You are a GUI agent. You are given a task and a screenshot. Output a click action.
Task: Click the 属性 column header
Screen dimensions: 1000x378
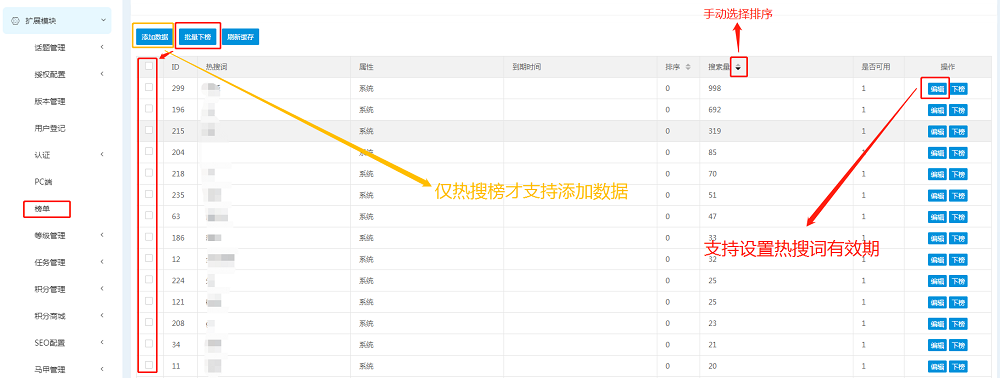click(365, 67)
